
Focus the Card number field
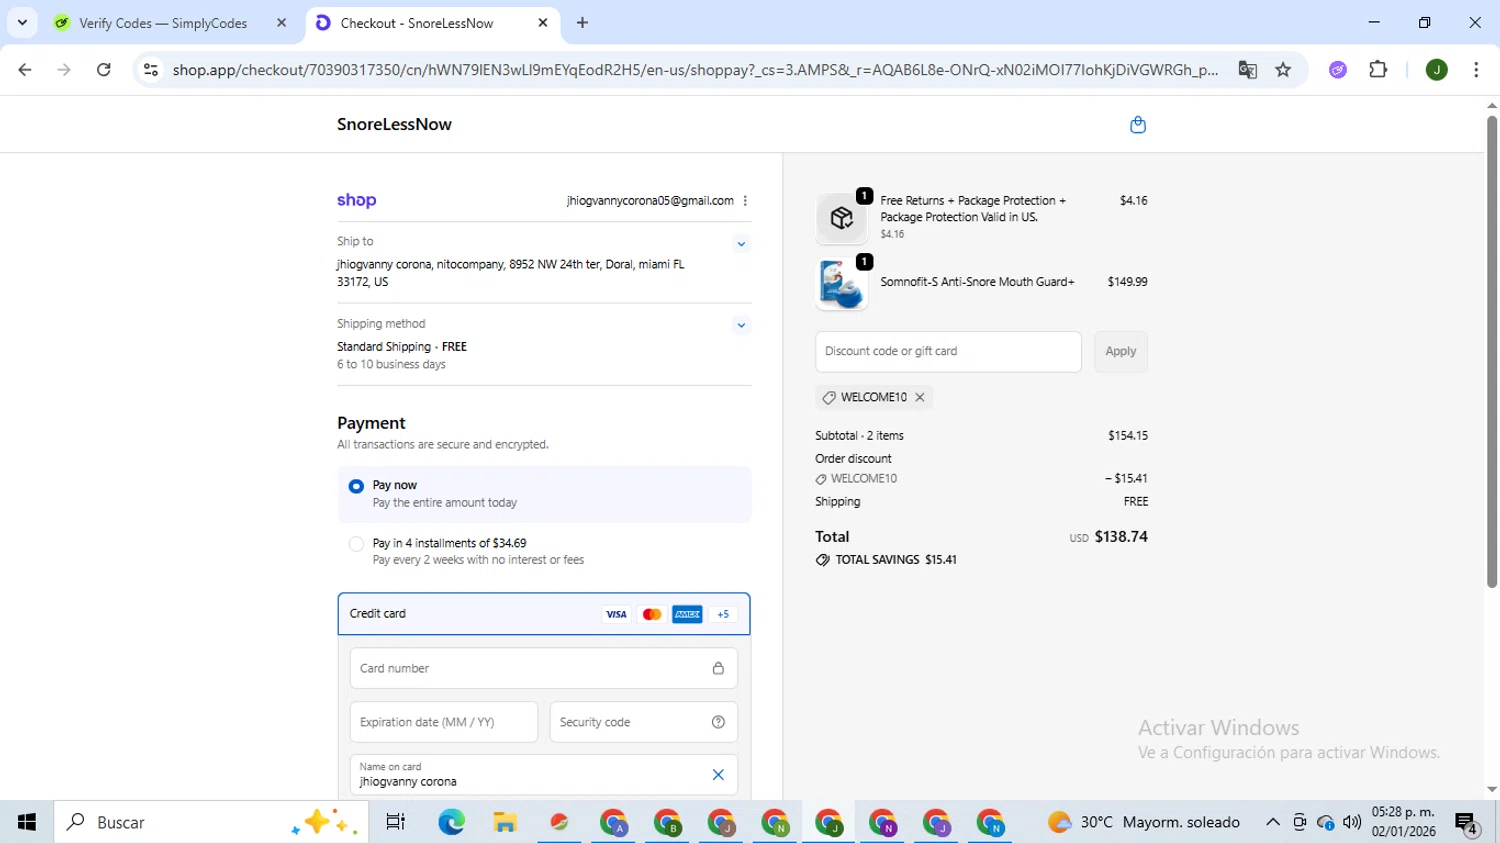[544, 668]
